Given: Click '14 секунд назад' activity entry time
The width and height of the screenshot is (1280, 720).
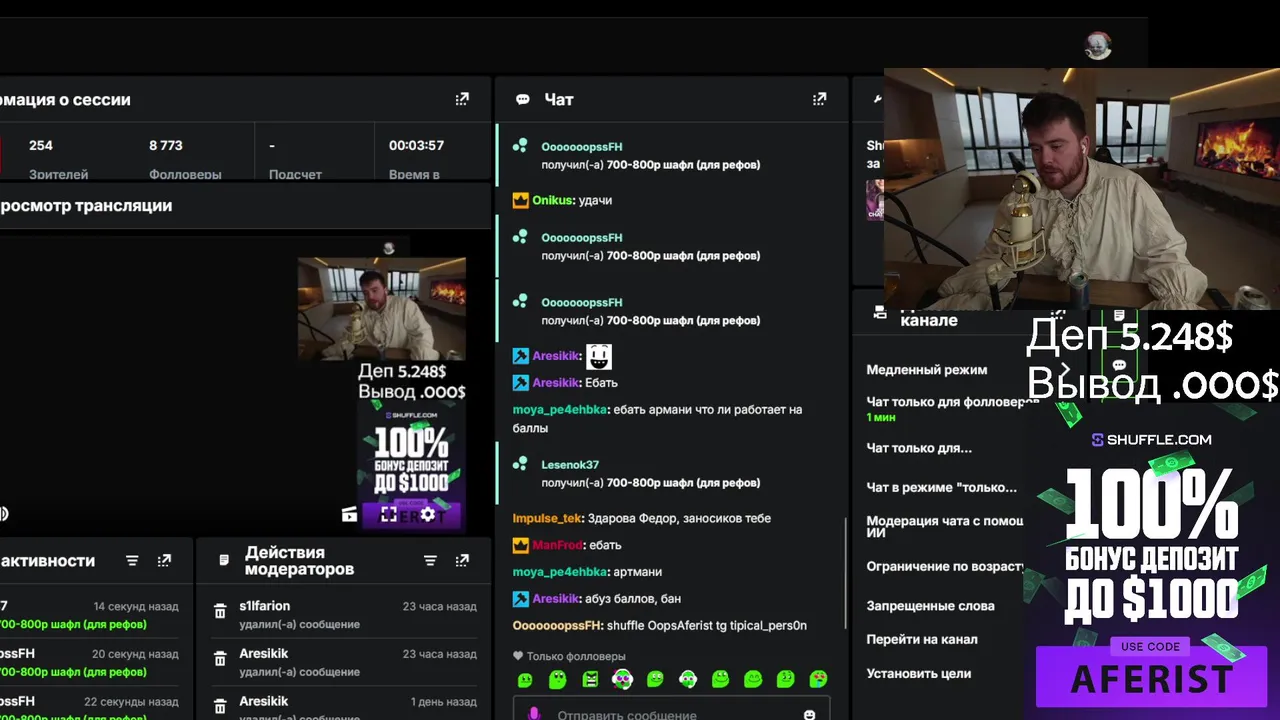Looking at the screenshot, I should tap(136, 606).
